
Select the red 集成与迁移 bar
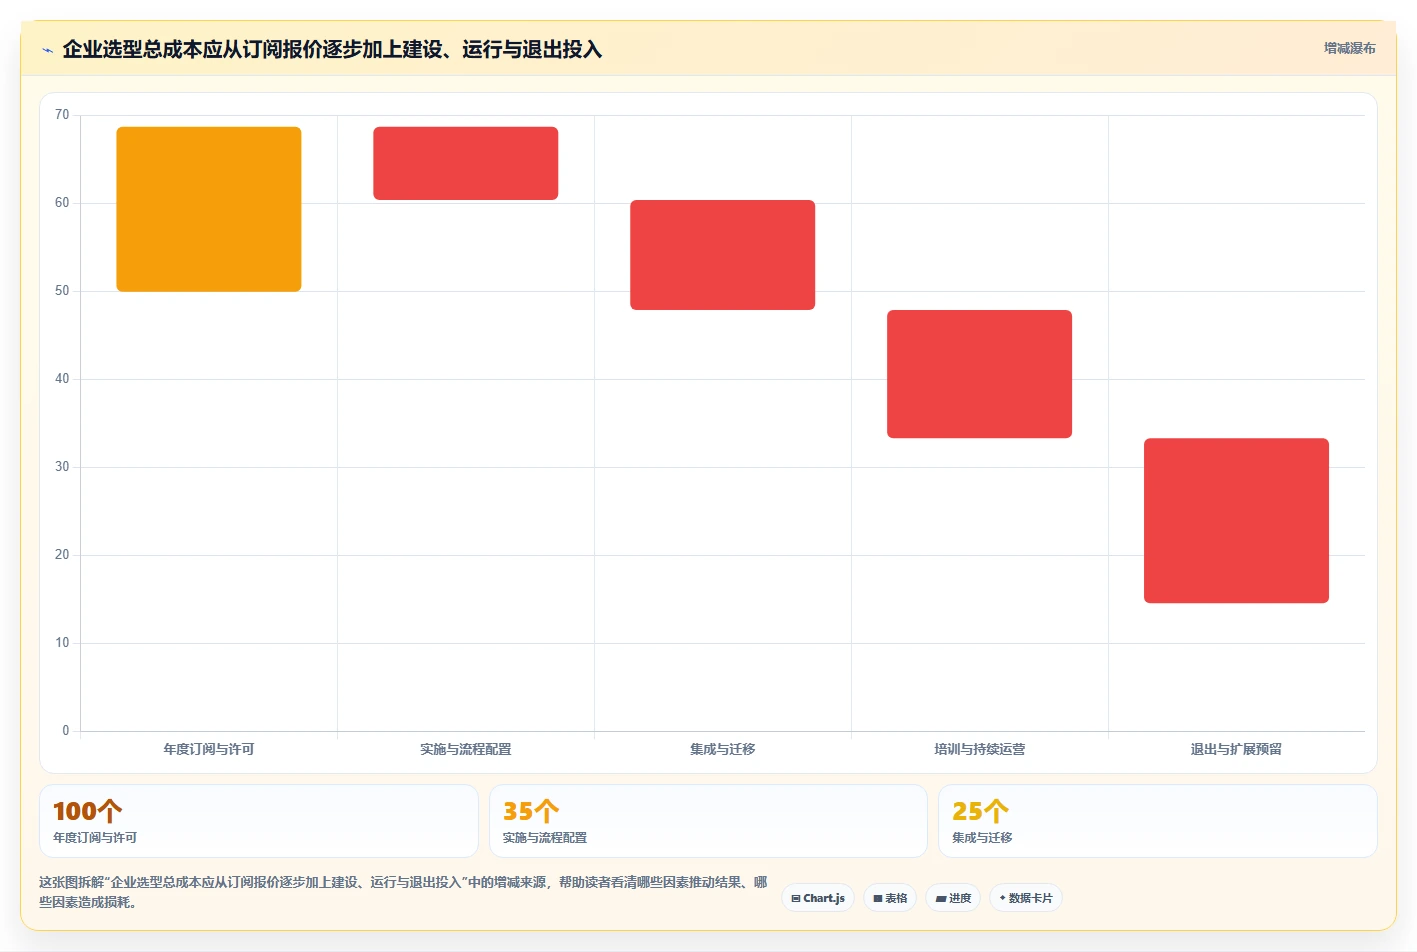pyautogui.click(x=723, y=255)
